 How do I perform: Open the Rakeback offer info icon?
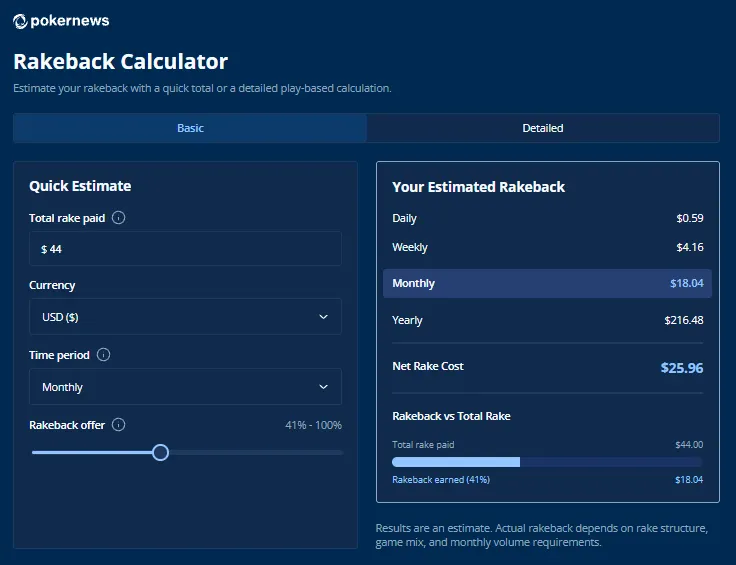click(x=119, y=425)
